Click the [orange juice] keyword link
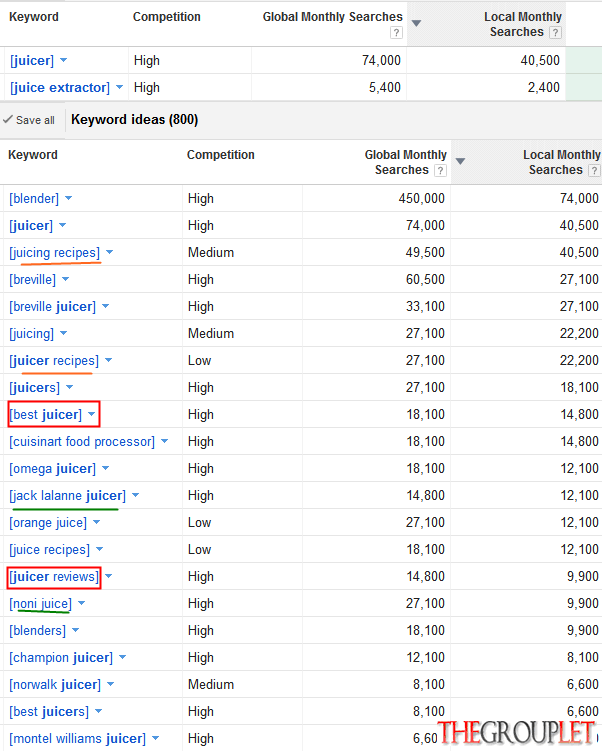602x751 pixels. (48, 523)
